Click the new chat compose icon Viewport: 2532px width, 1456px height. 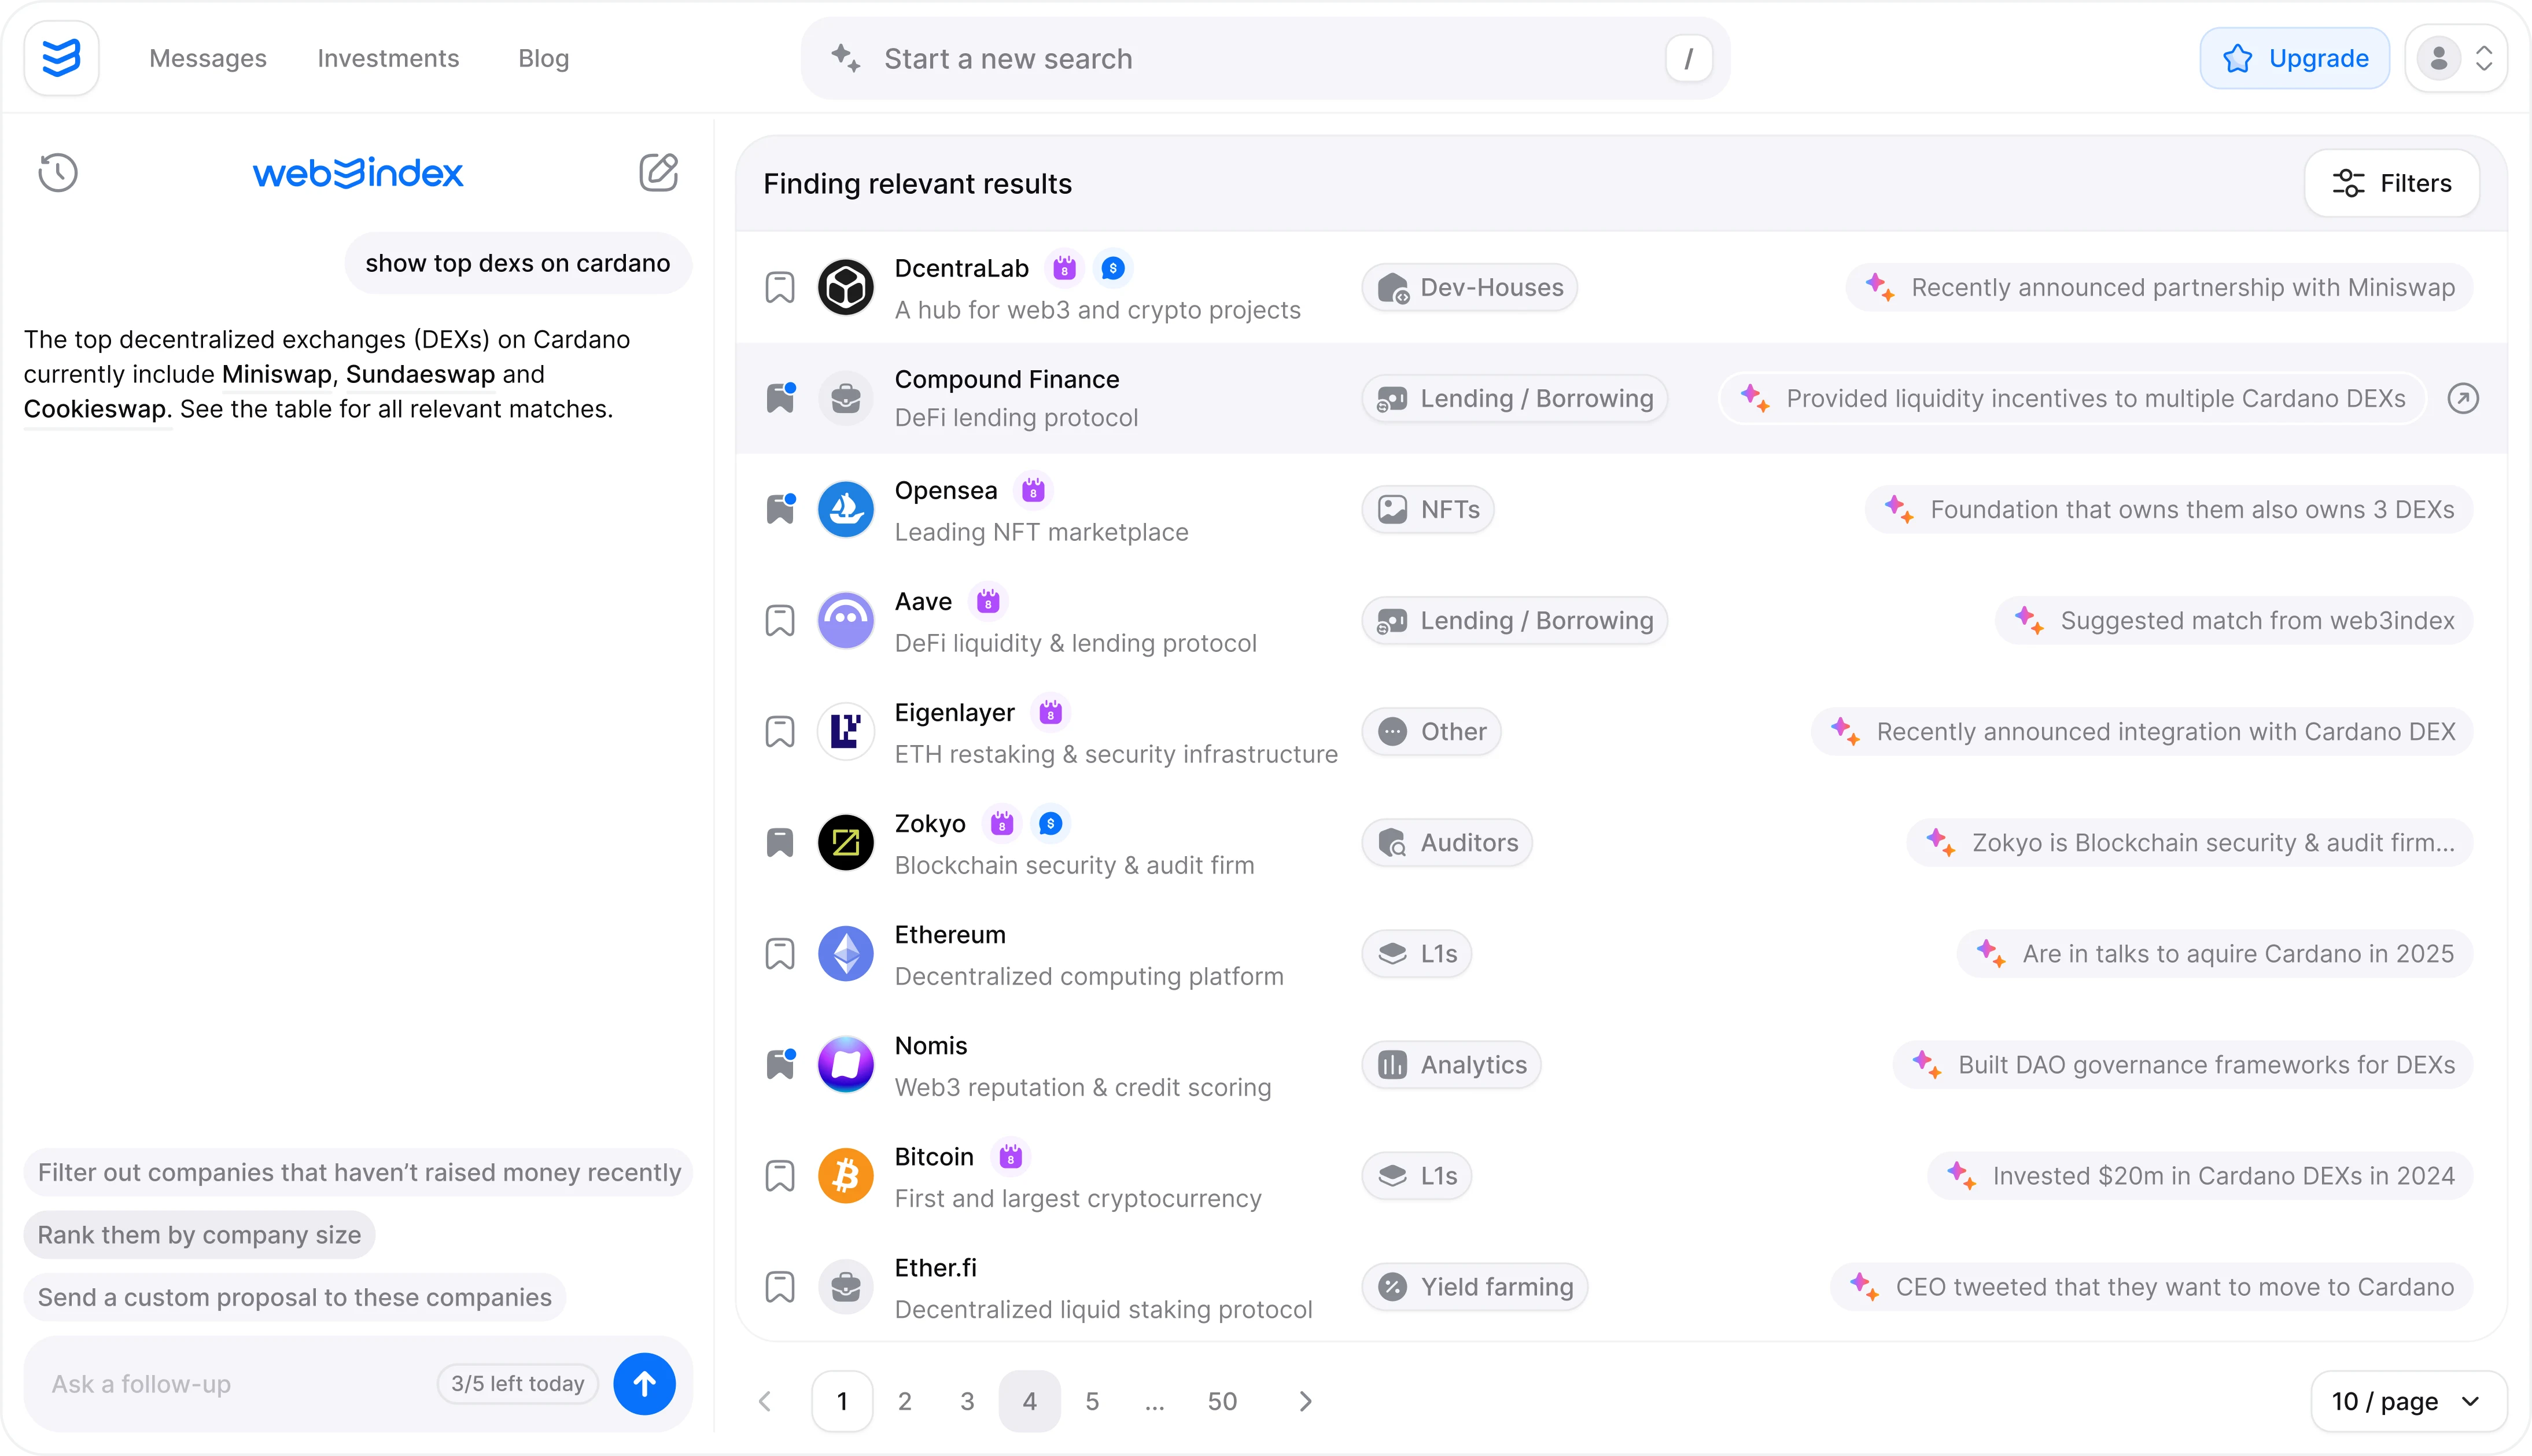pos(658,172)
